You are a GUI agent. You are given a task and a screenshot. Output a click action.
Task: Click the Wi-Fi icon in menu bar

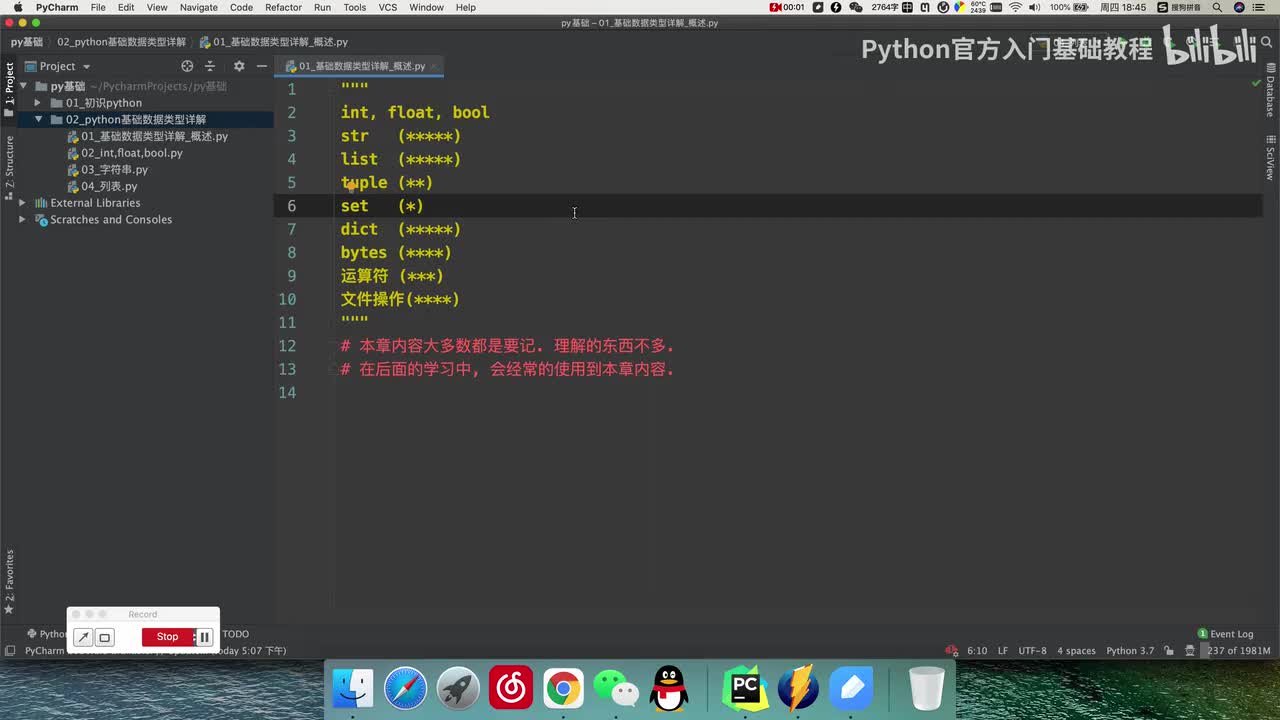point(1016,7)
